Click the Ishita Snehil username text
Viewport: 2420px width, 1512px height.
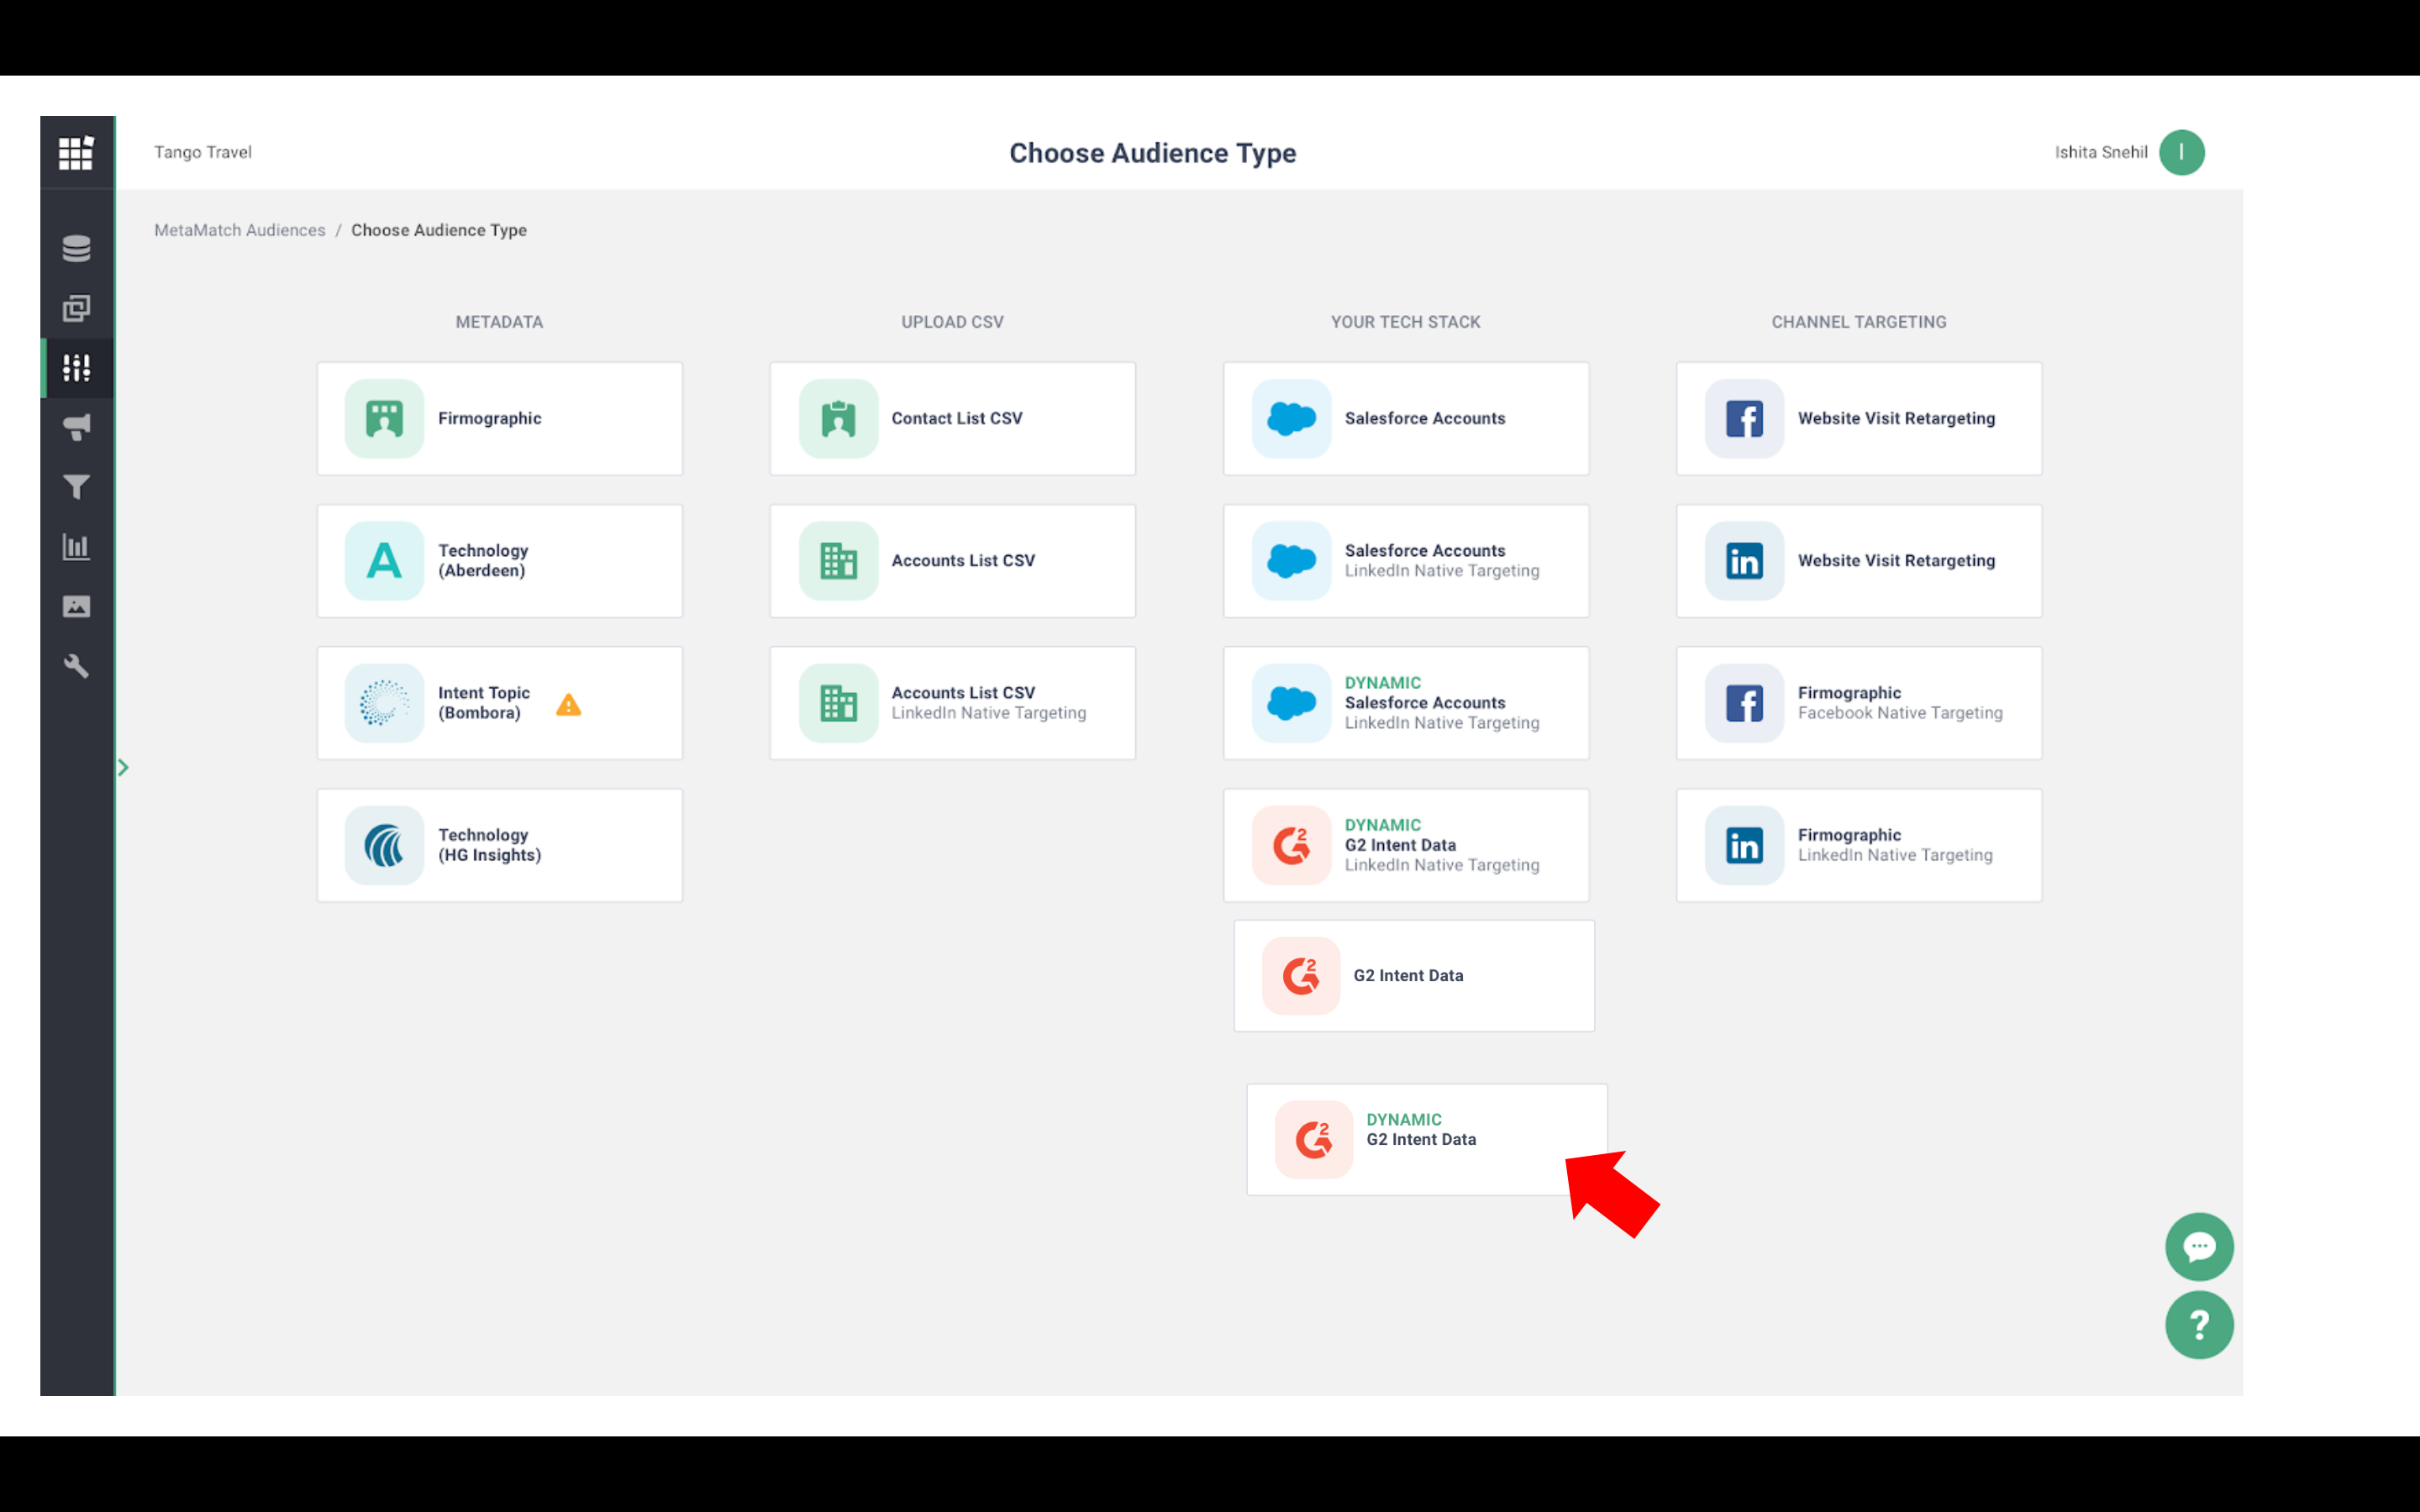click(2101, 152)
